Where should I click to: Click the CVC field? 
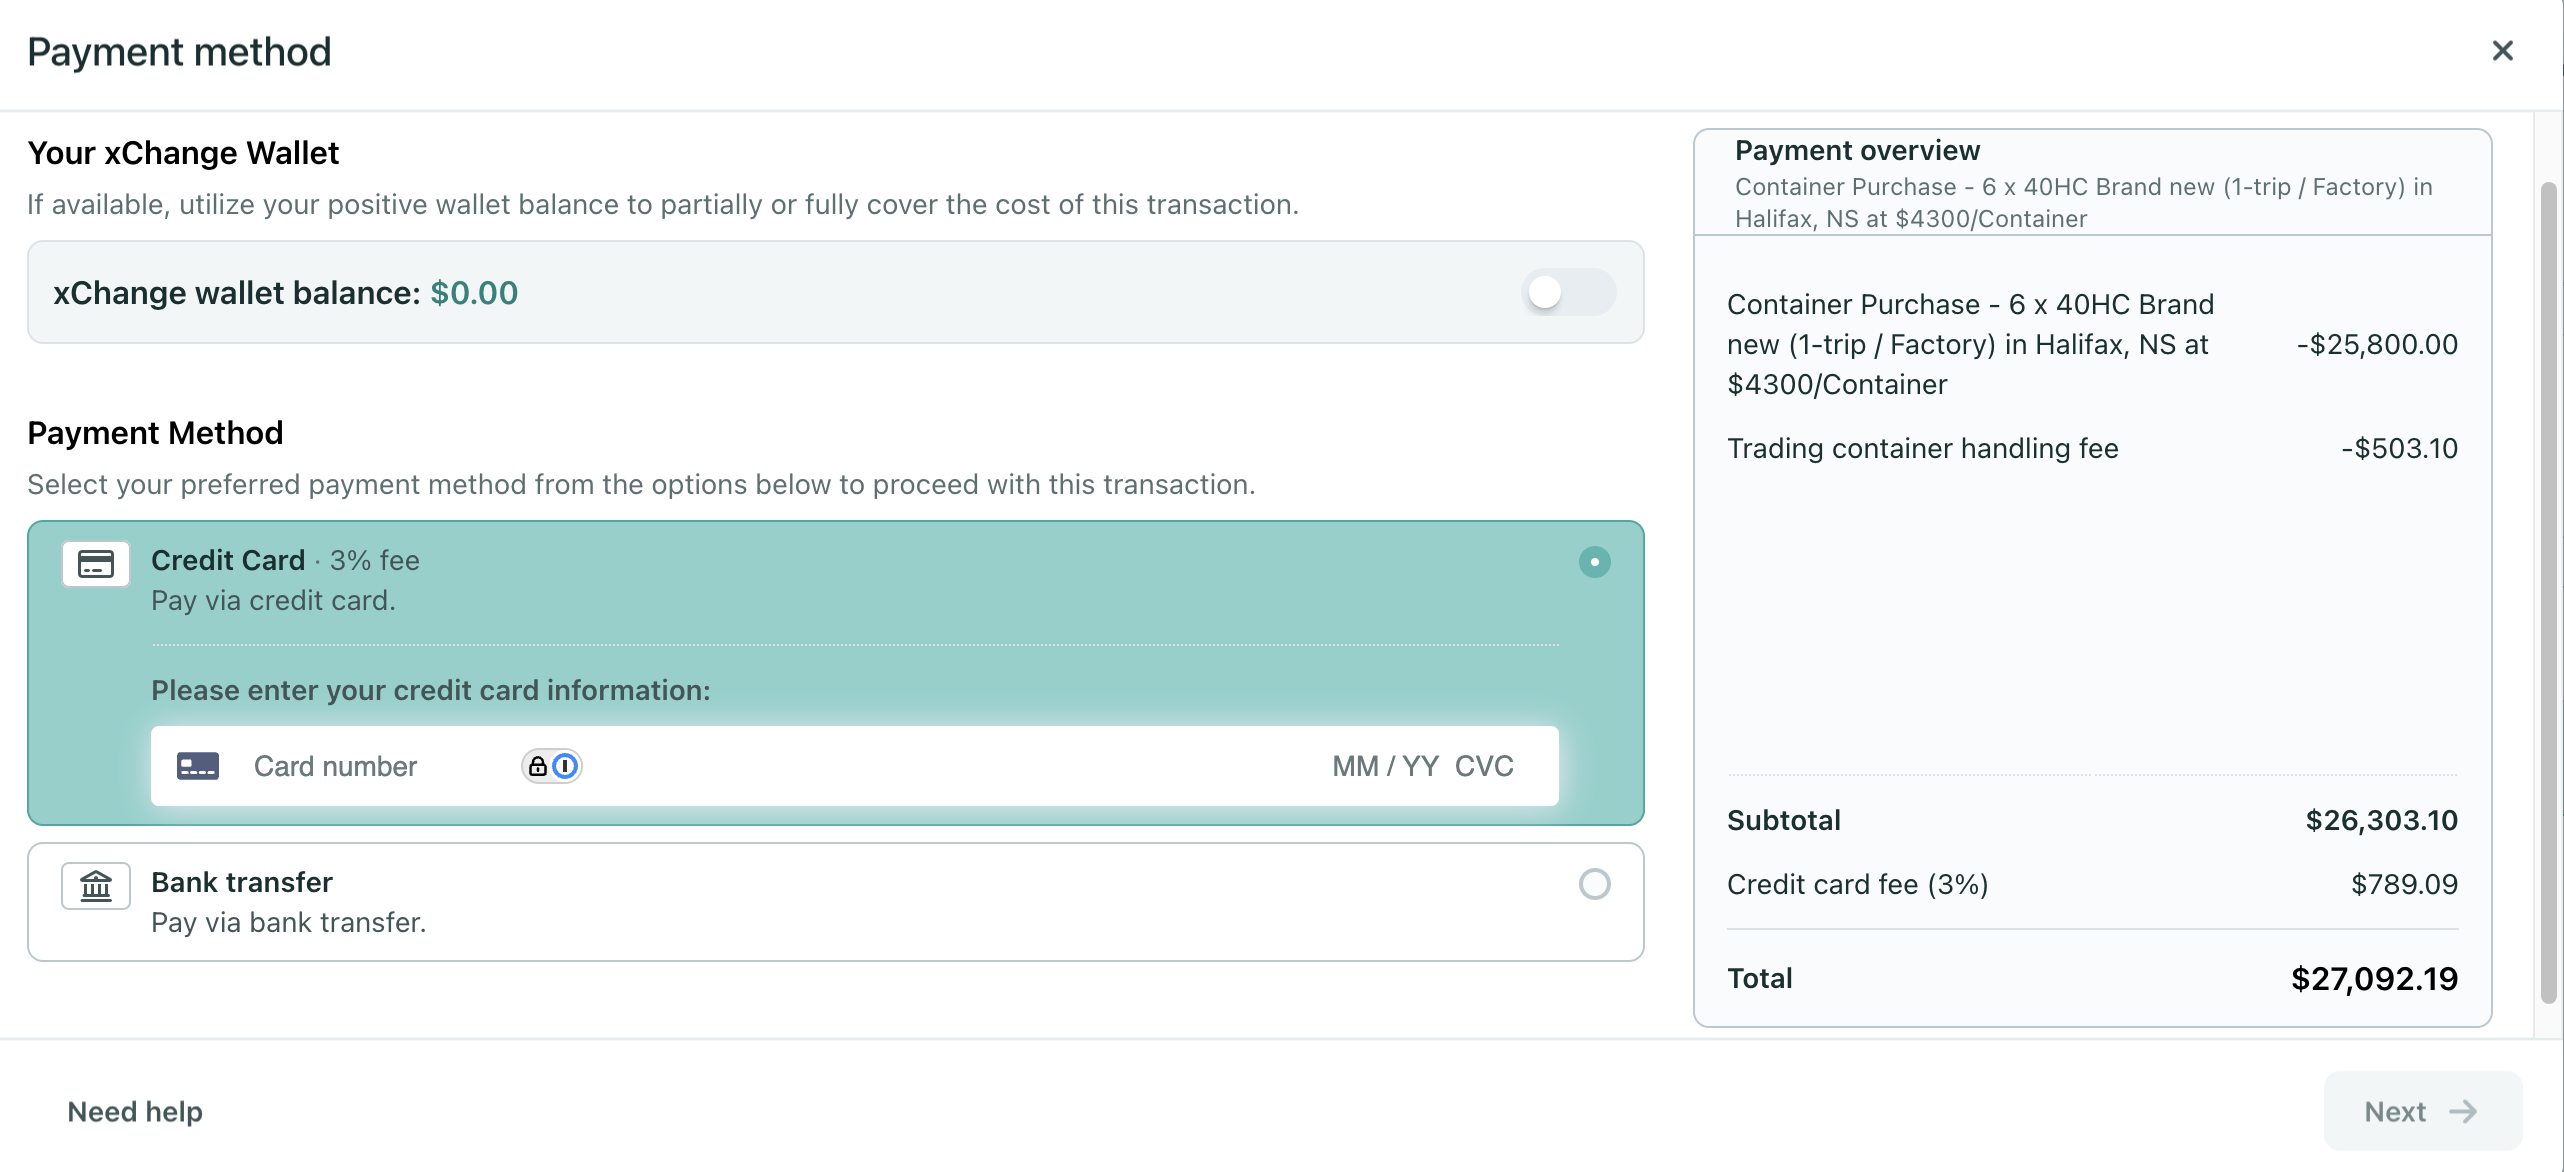coord(1484,766)
